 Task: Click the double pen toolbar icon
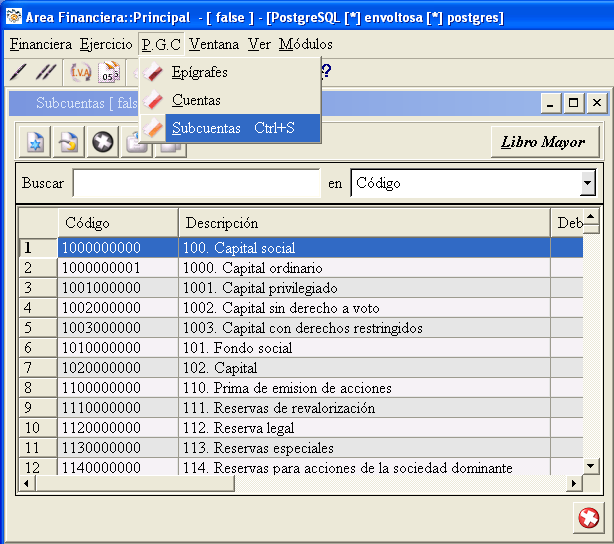click(x=46, y=72)
